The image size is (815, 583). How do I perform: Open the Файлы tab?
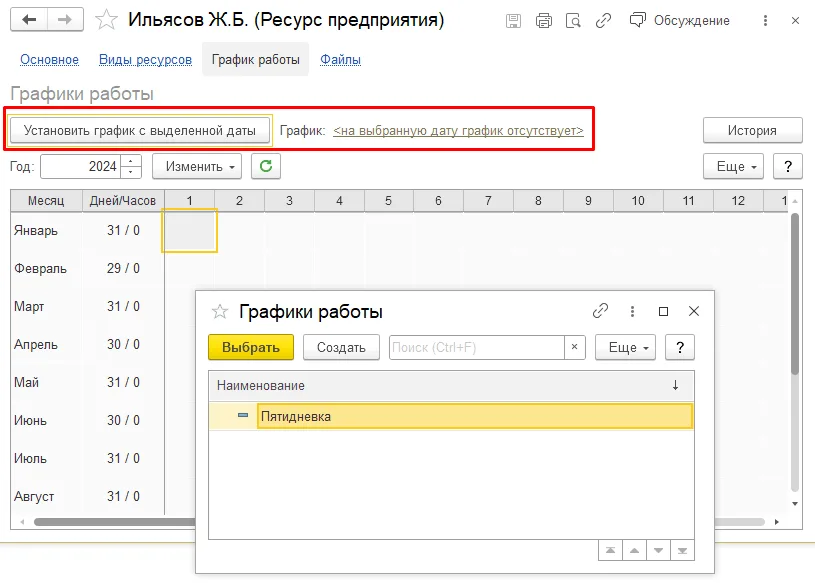tap(340, 60)
